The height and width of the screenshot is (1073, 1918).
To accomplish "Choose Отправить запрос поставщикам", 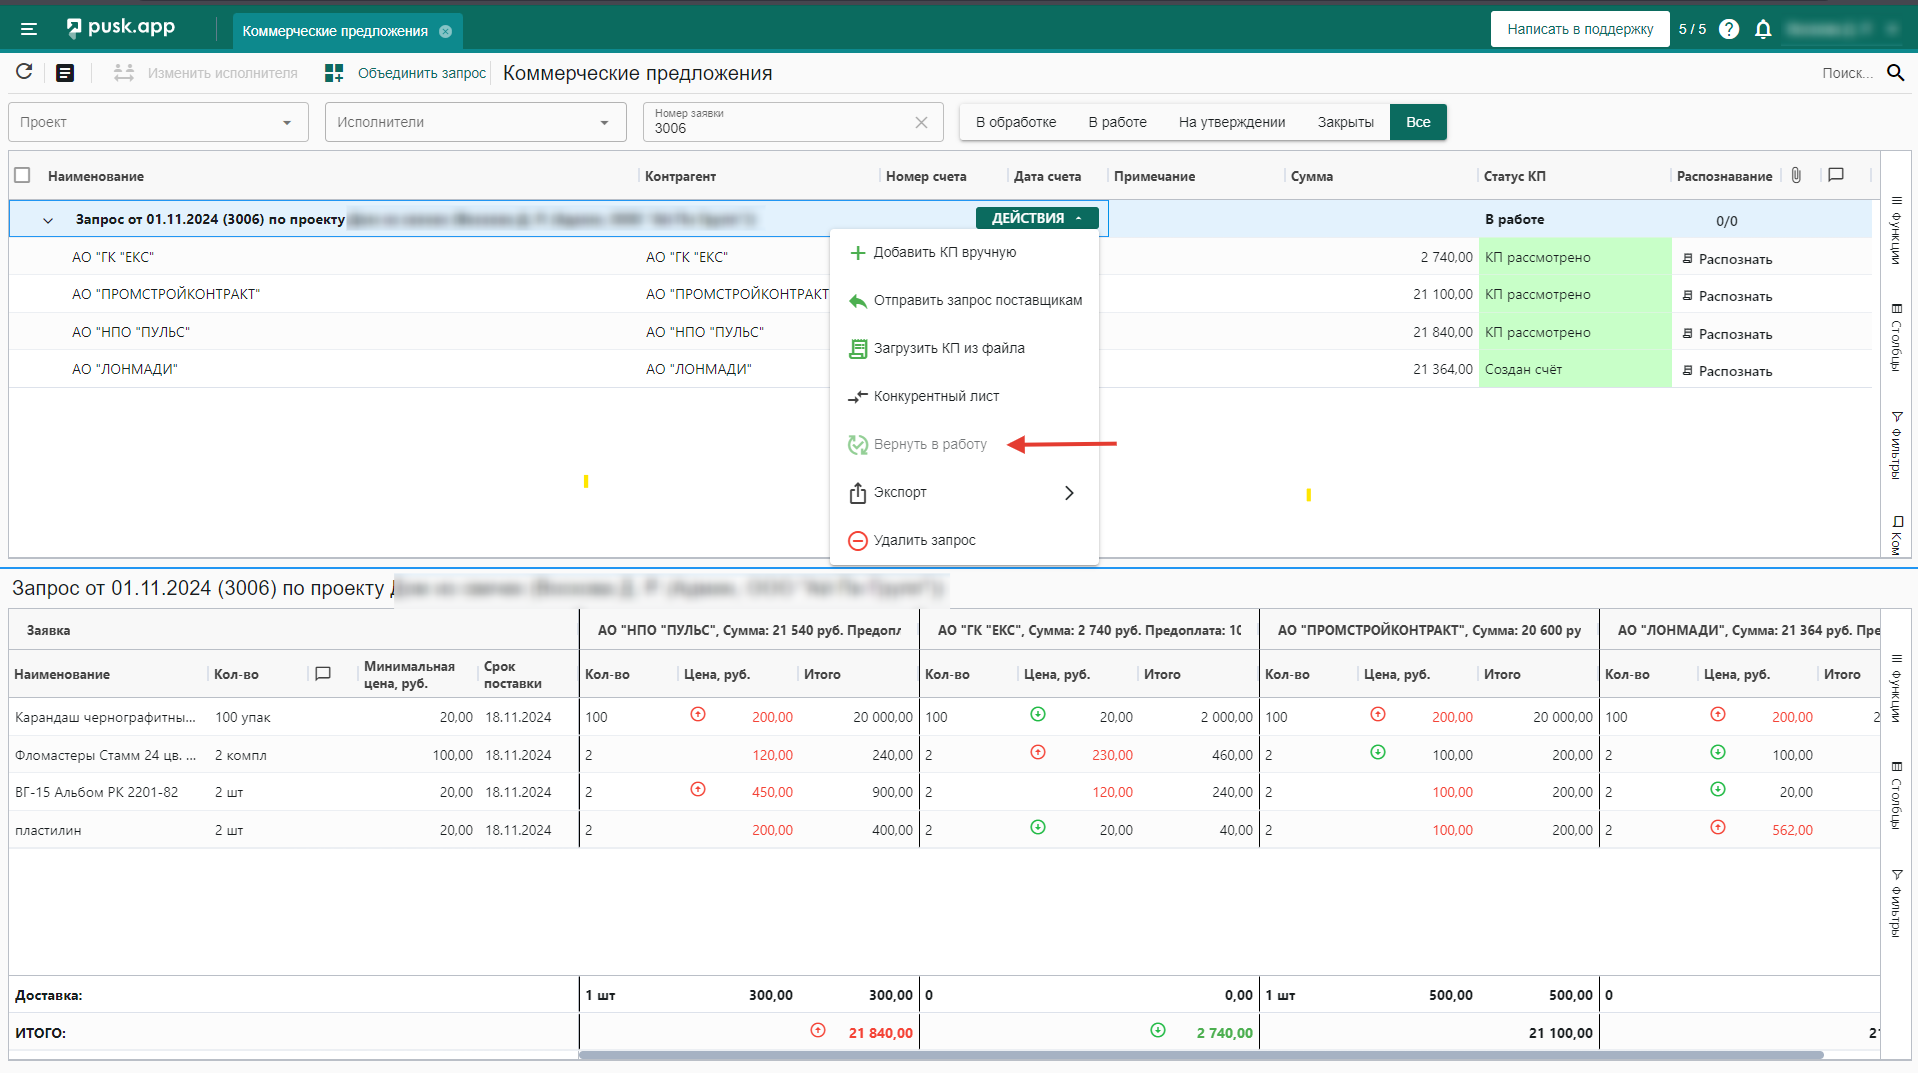I will (965, 300).
